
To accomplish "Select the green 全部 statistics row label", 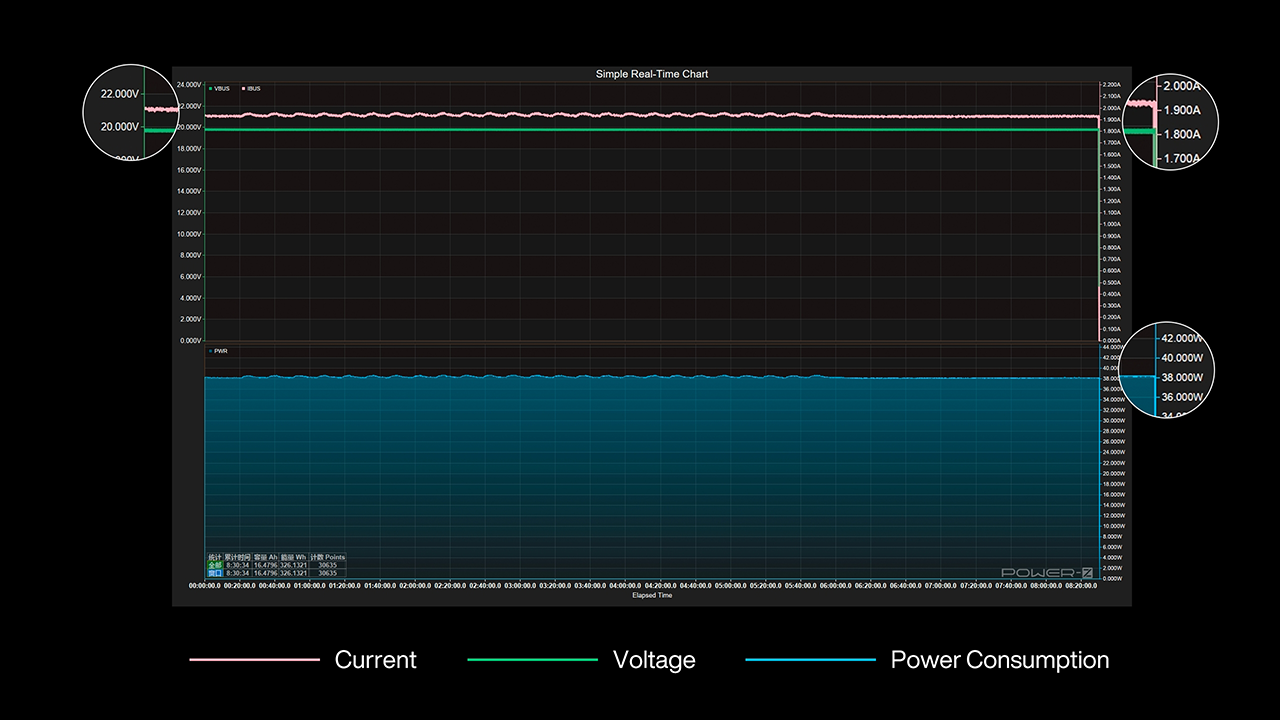I will pyautogui.click(x=214, y=565).
